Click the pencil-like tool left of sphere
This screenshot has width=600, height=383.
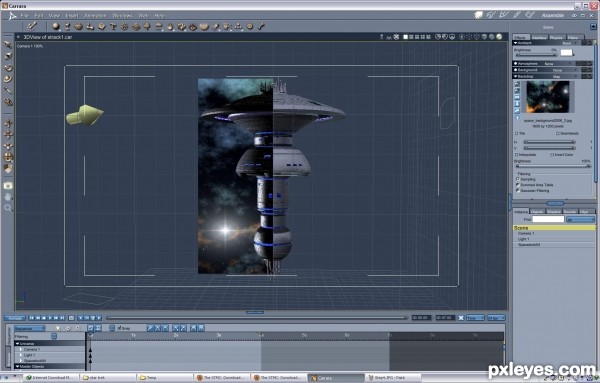(31, 26)
